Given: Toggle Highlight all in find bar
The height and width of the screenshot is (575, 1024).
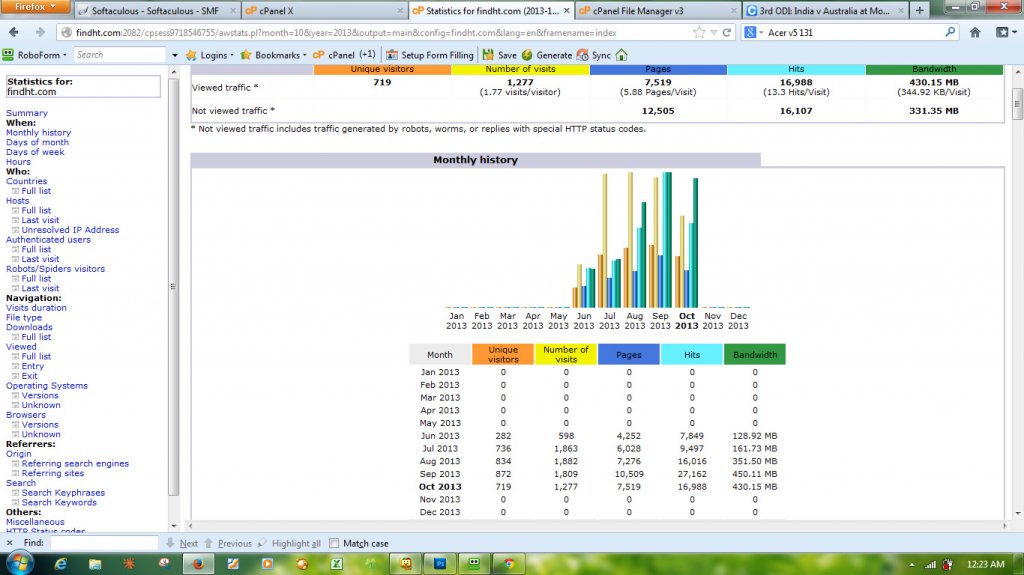Looking at the screenshot, I should (289, 543).
